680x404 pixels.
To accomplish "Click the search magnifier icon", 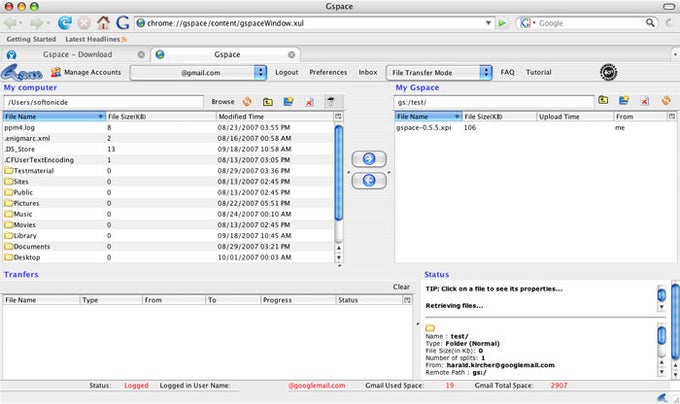I will (x=650, y=23).
